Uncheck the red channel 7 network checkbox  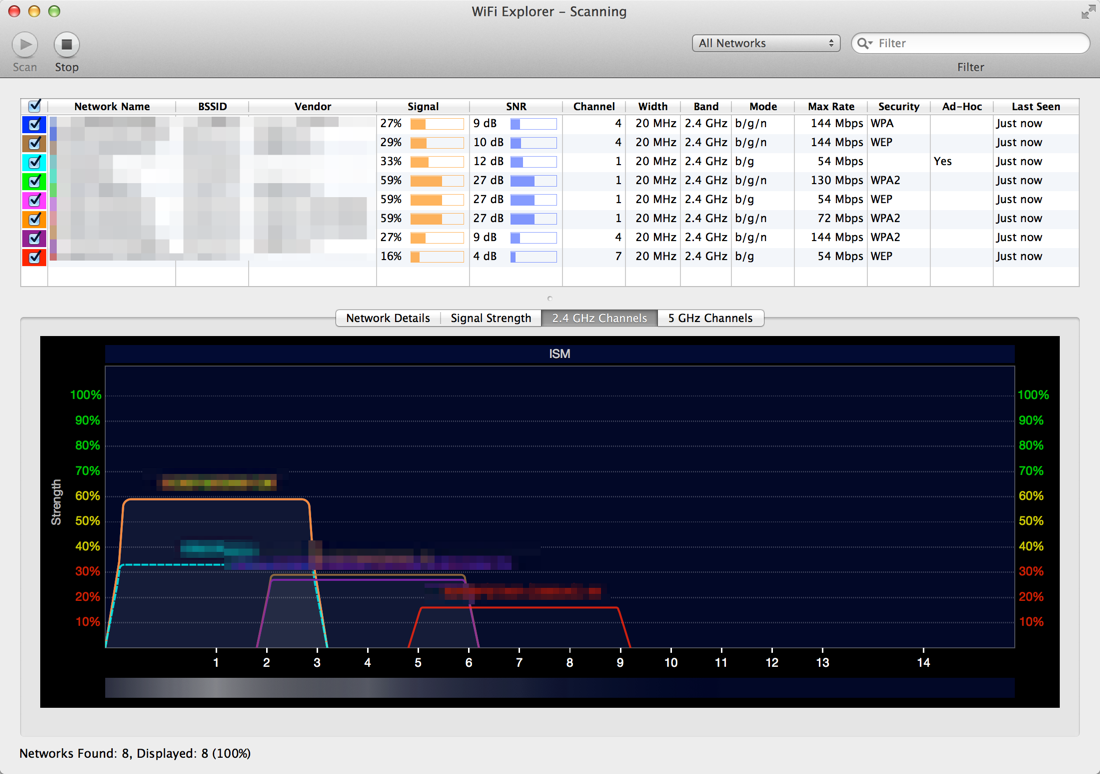pyautogui.click(x=34, y=257)
